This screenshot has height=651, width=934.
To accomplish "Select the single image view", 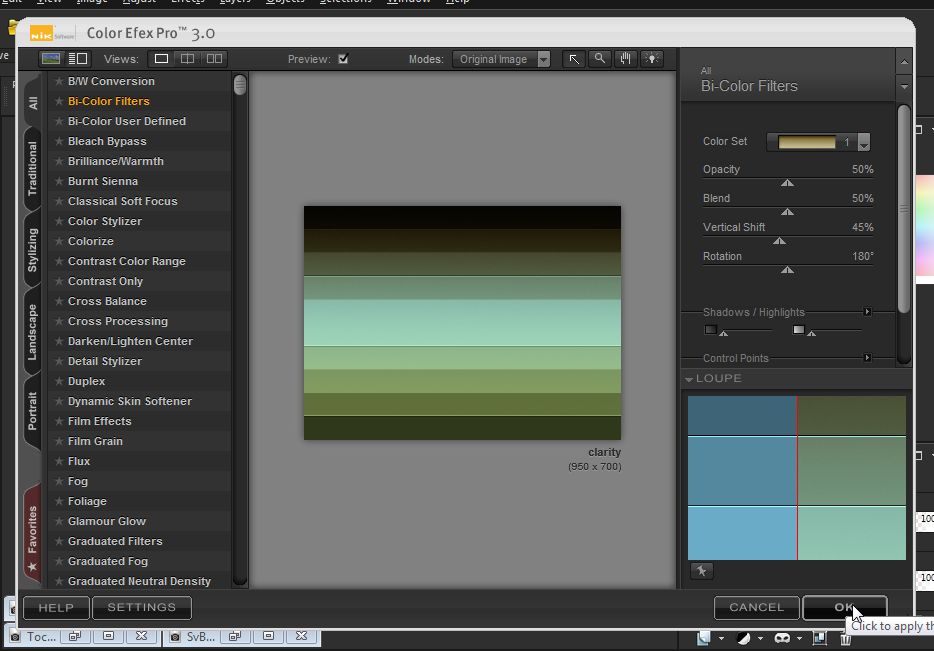I will coord(161,58).
